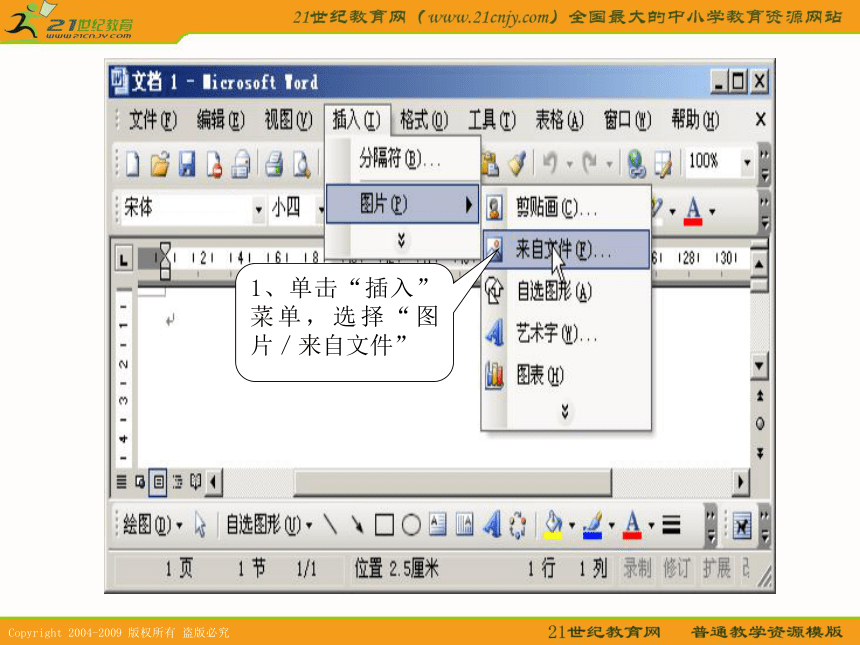Click the Permission document icon

point(214,163)
